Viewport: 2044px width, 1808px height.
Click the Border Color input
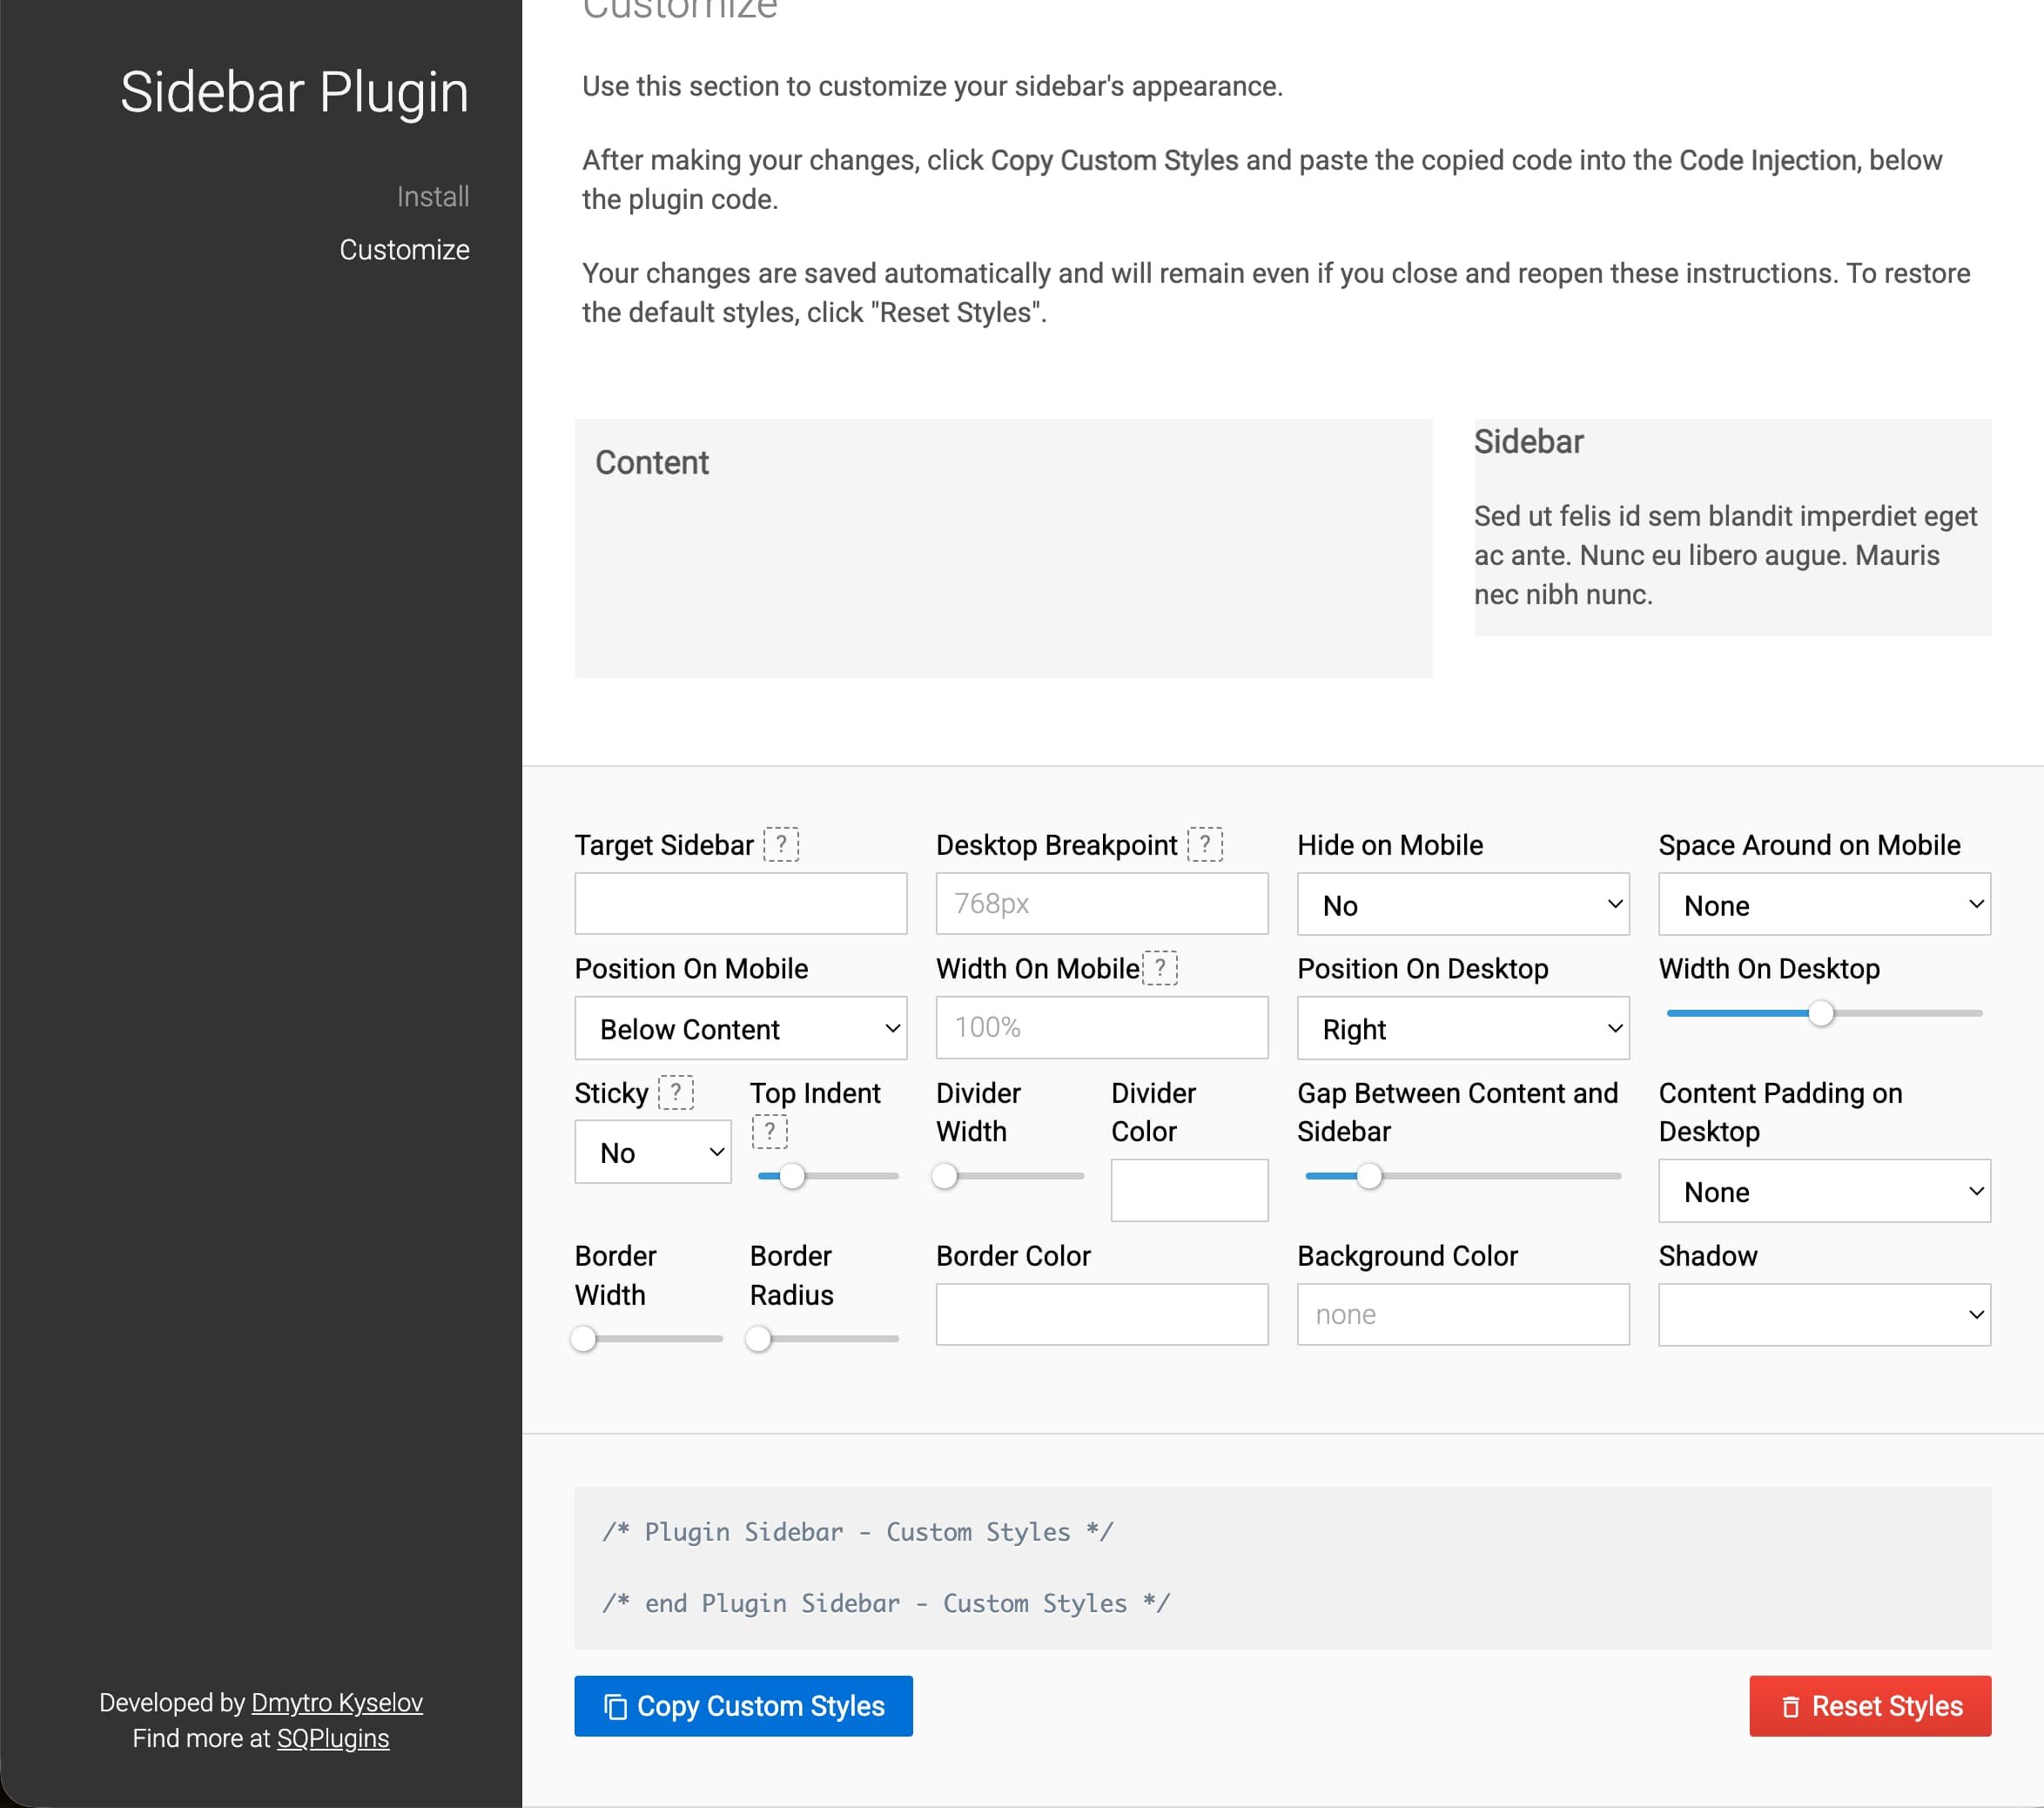[1101, 1314]
